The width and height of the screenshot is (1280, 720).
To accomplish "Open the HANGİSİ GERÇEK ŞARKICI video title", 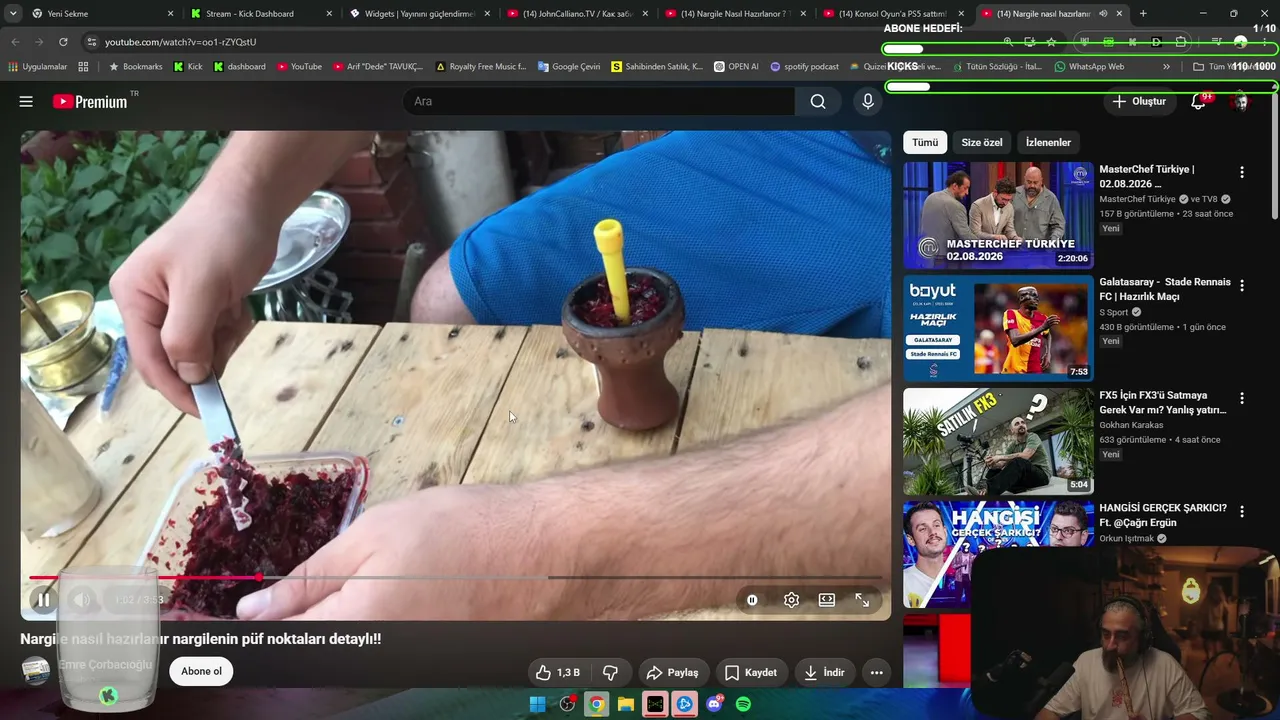I will 1163,515.
